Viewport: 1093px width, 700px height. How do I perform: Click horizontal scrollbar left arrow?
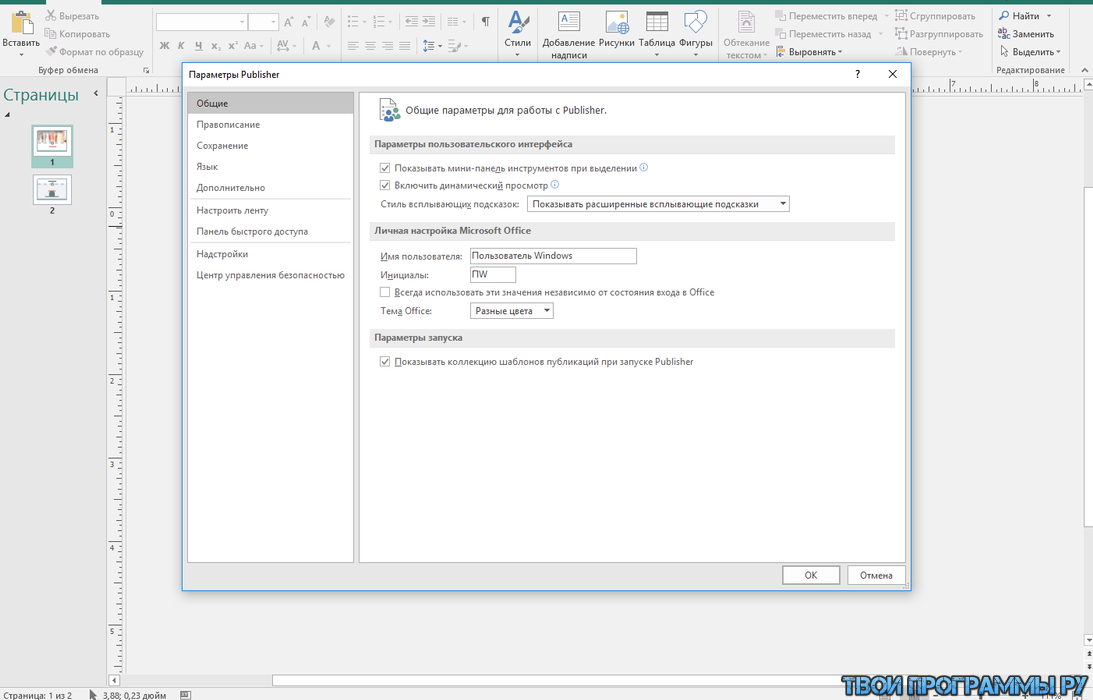click(114, 680)
